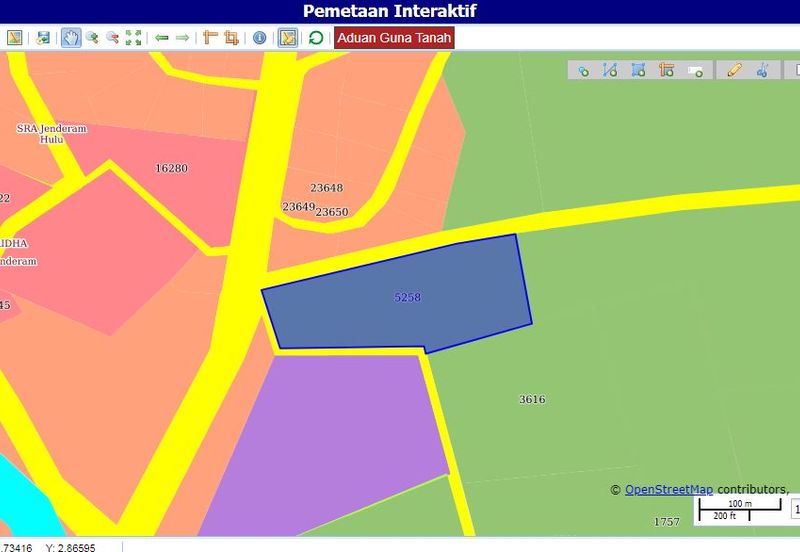The width and height of the screenshot is (800, 552).
Task: Click the Aduan Guna Tanah button
Action: coord(395,38)
